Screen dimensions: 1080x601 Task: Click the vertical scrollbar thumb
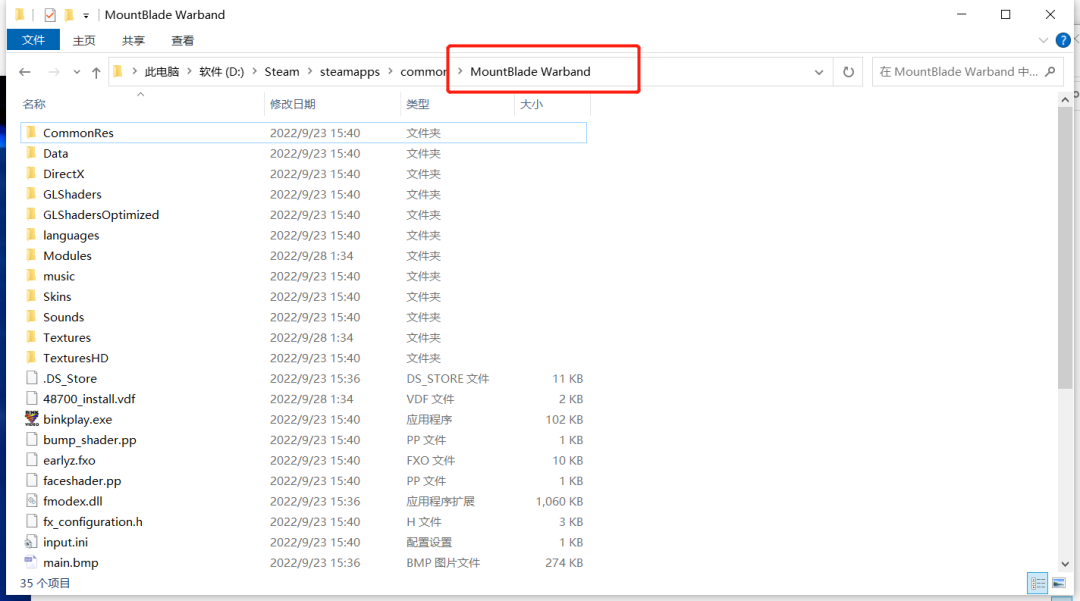tap(1065, 248)
